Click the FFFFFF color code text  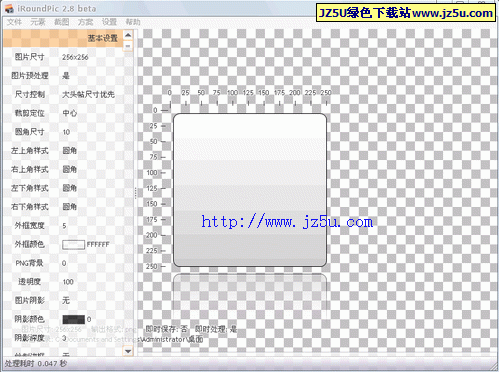[x=98, y=244]
